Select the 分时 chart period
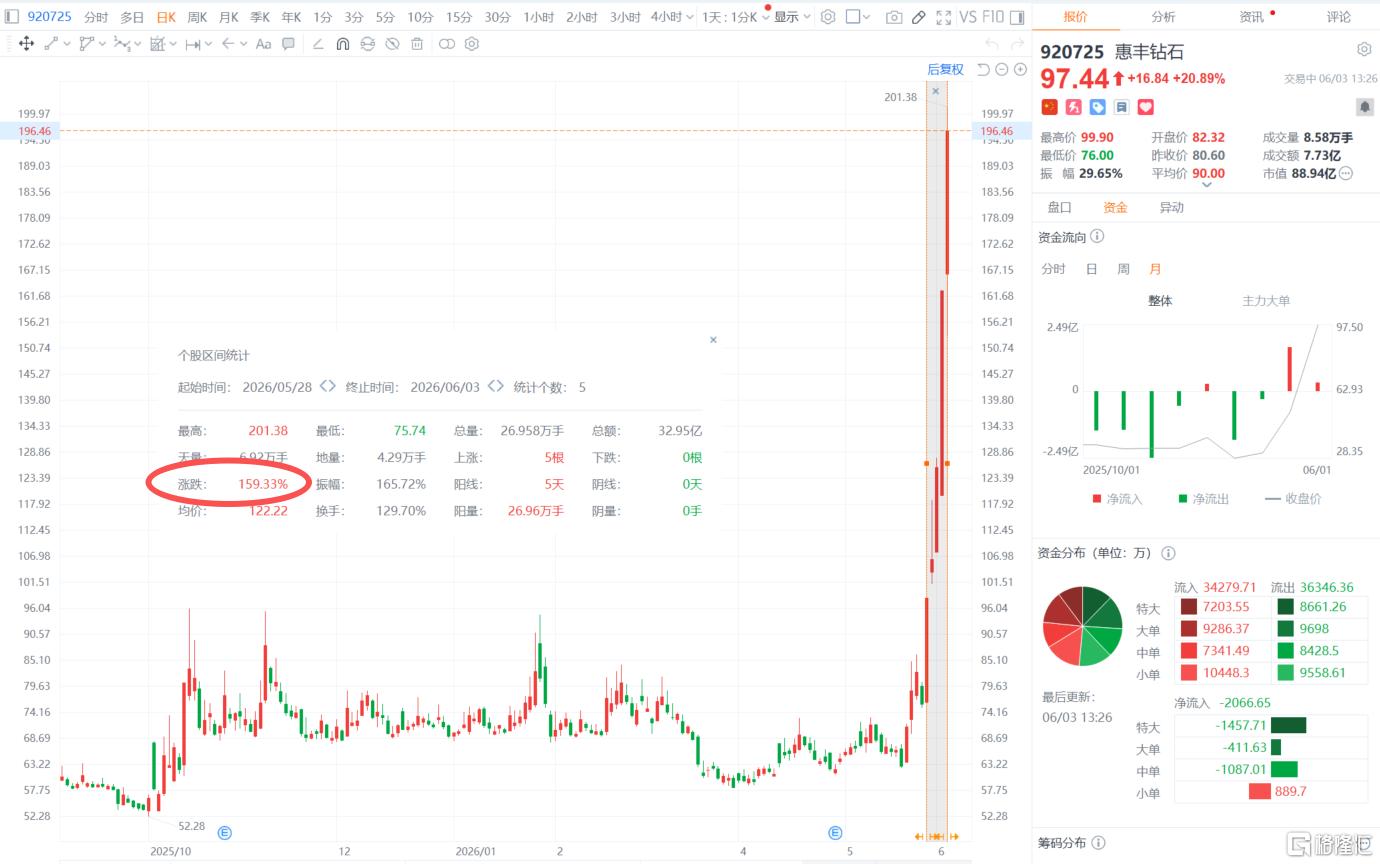1380x864 pixels. [x=96, y=17]
